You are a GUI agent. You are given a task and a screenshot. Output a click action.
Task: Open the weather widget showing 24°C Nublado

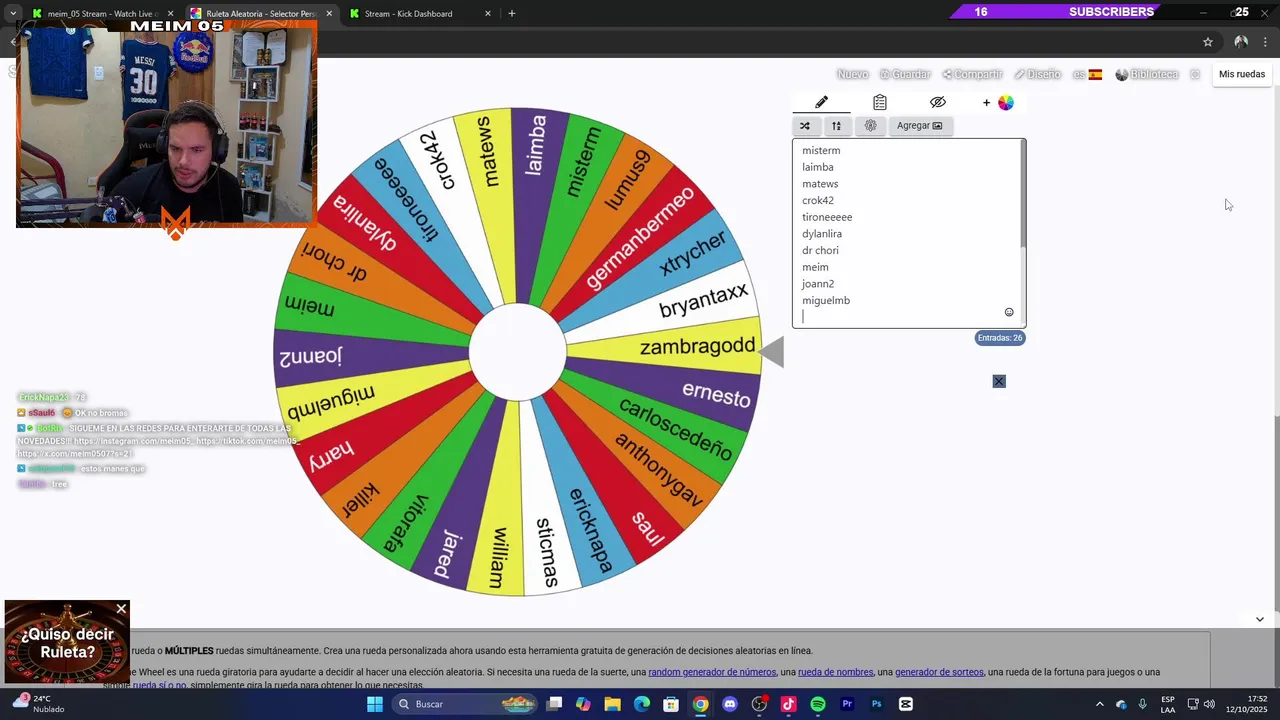40,704
